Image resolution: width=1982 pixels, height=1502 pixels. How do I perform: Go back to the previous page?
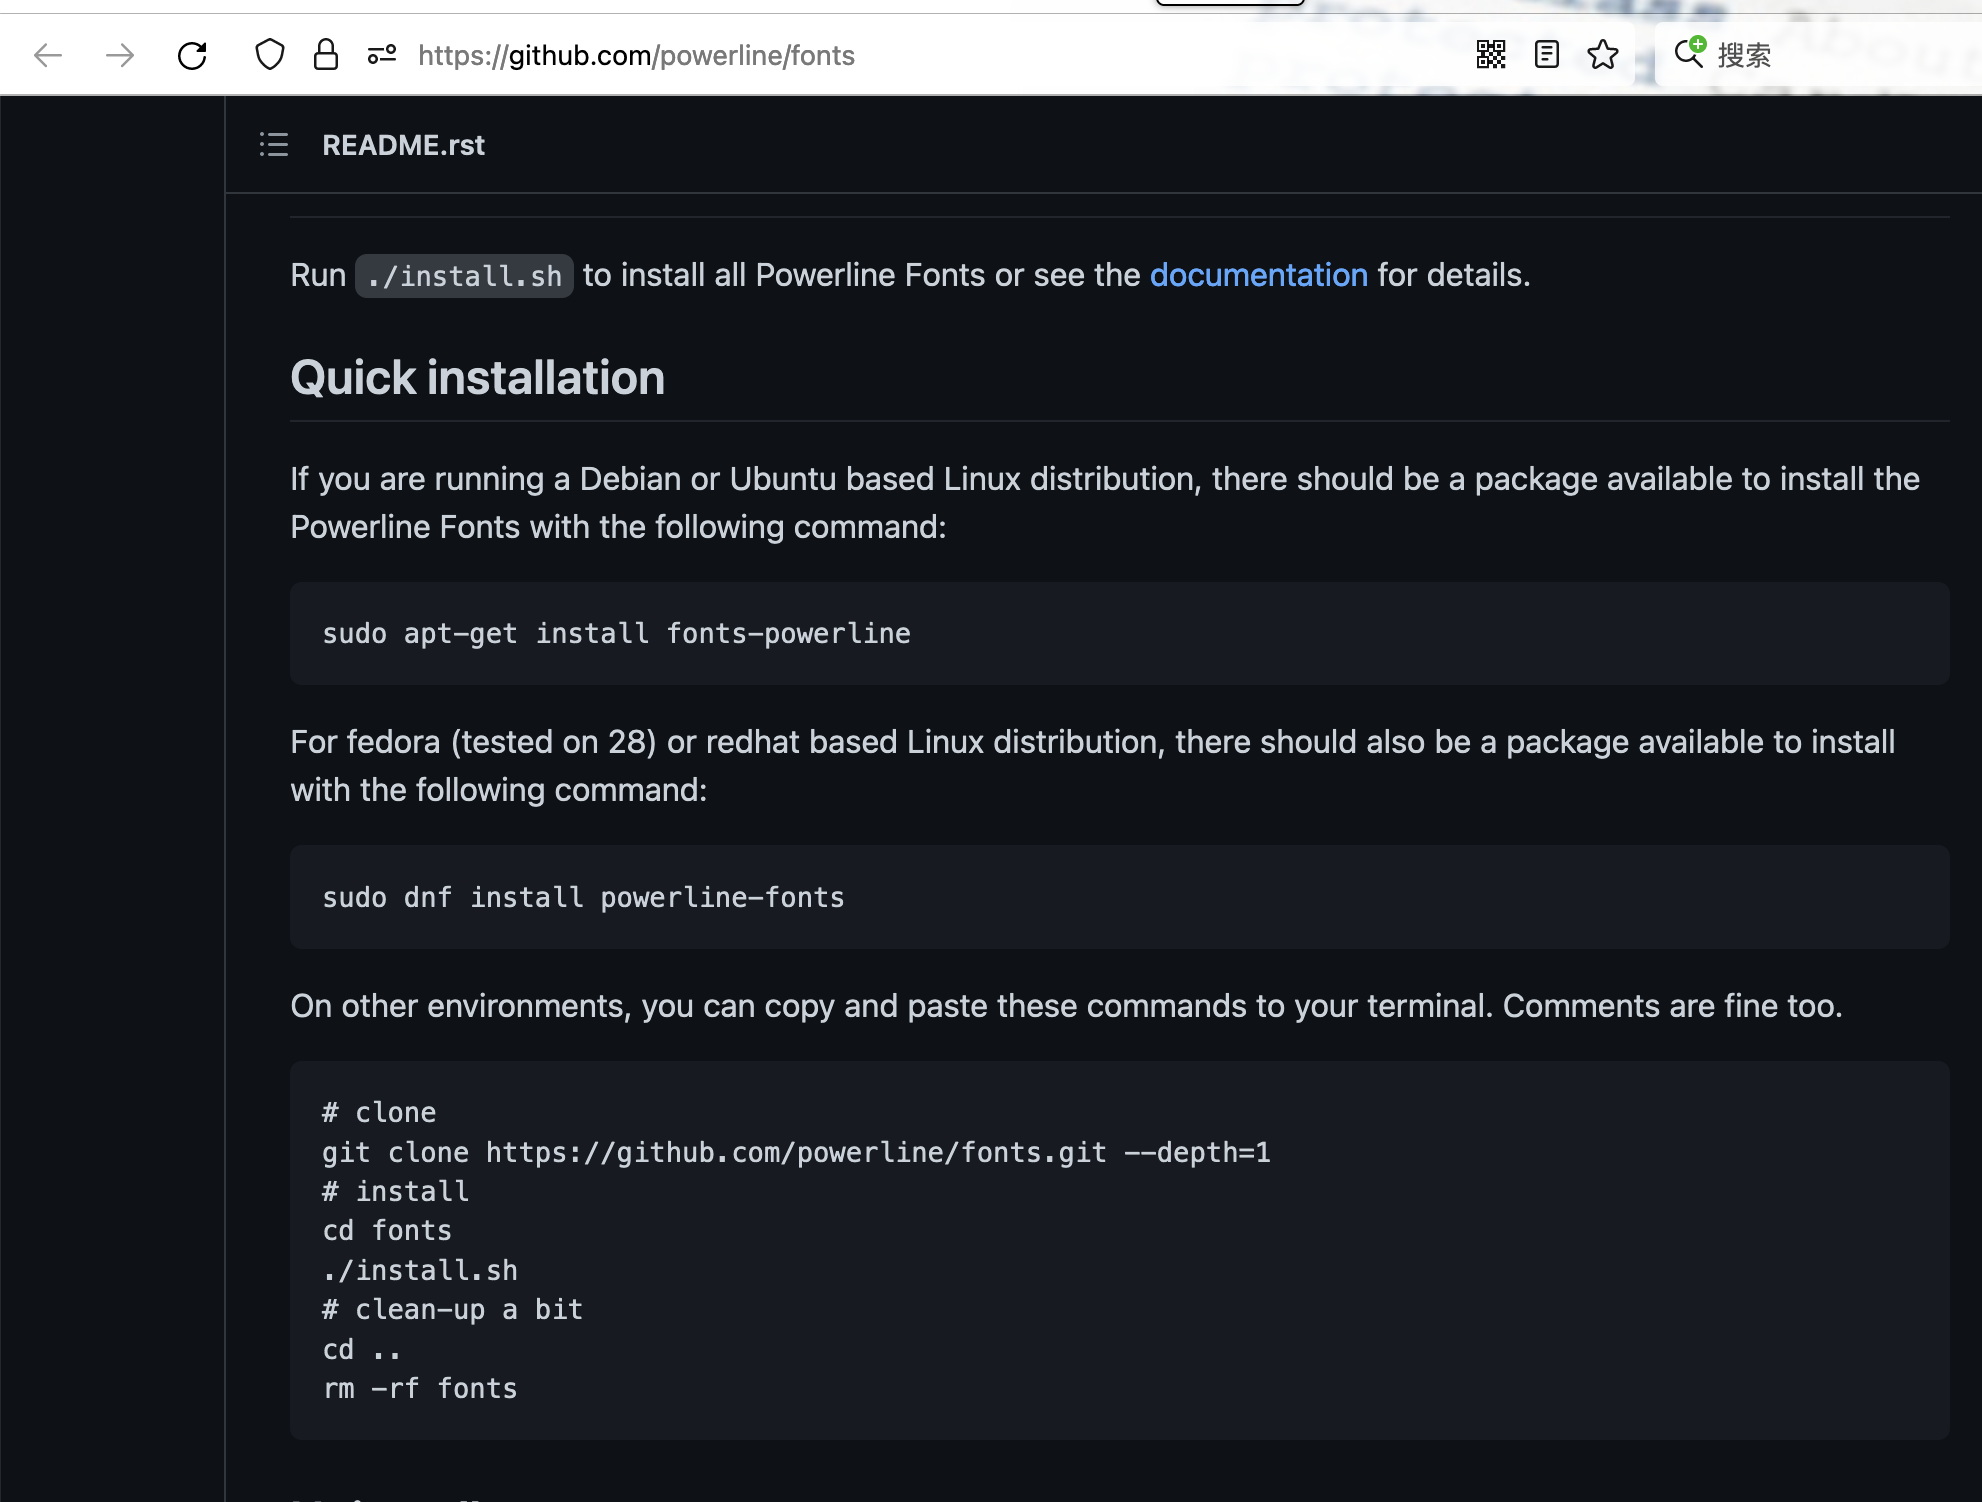coord(48,55)
